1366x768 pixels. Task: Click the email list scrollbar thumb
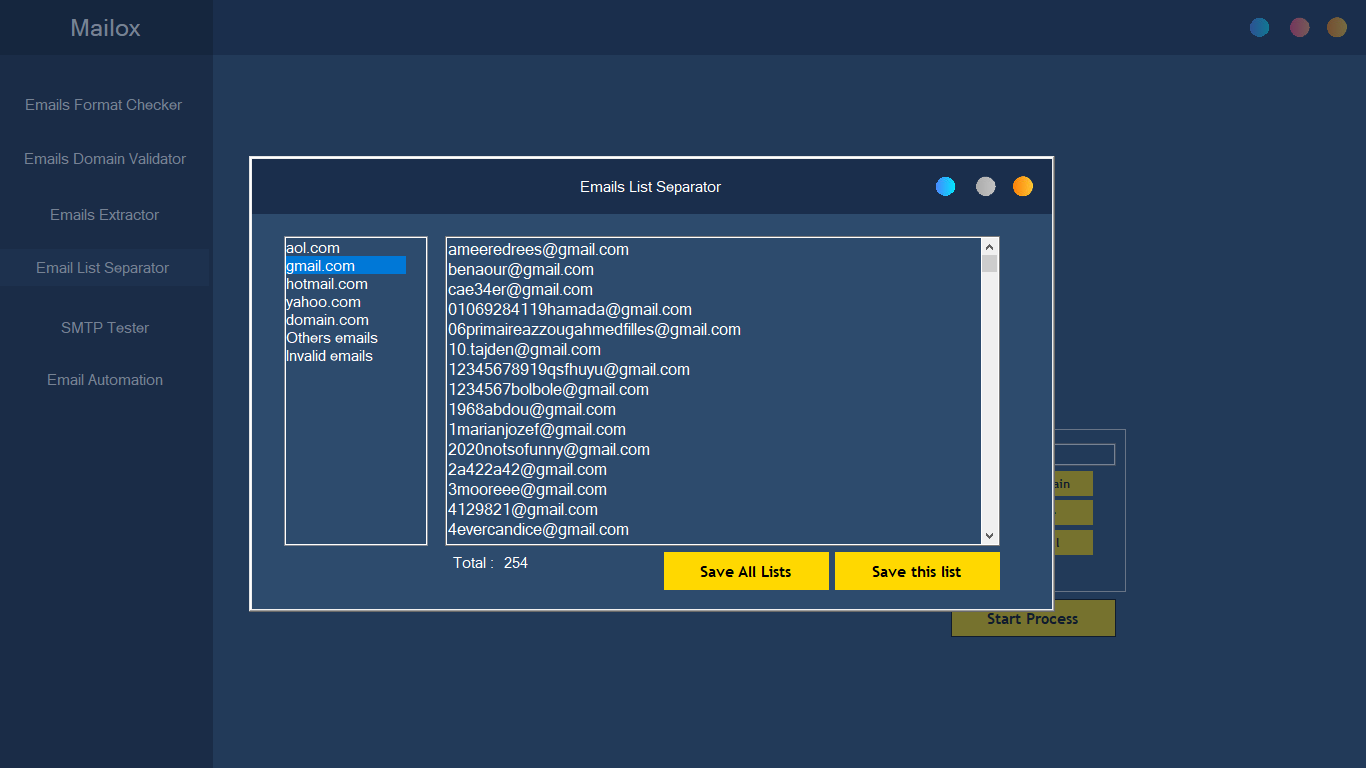click(989, 263)
